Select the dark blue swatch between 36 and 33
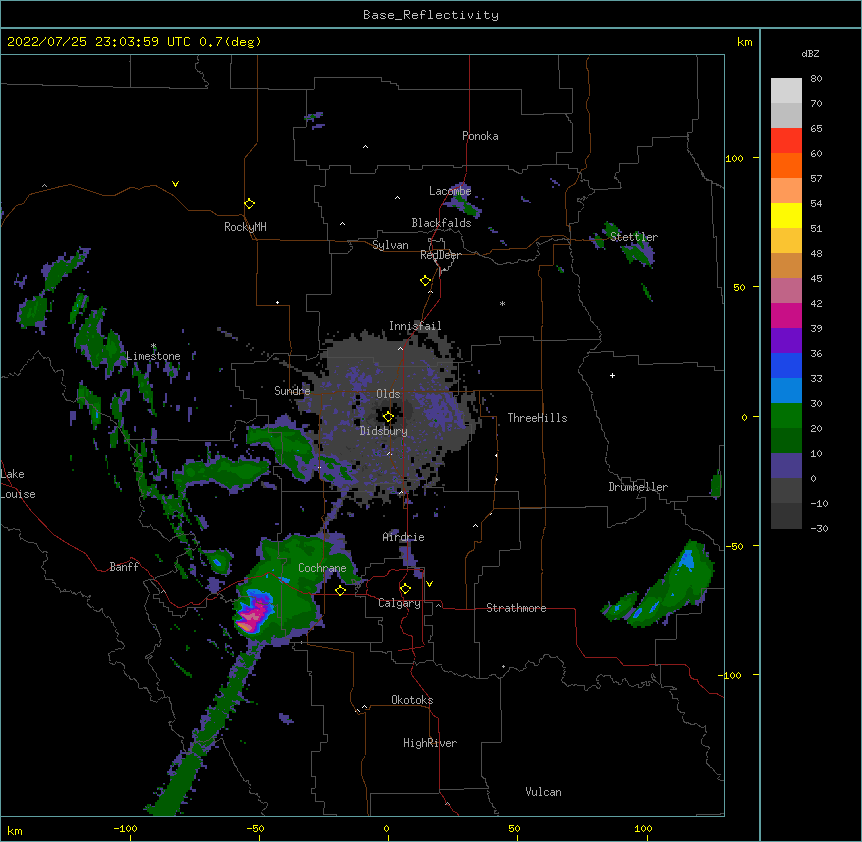Screen dimensions: 862x842 coord(786,365)
